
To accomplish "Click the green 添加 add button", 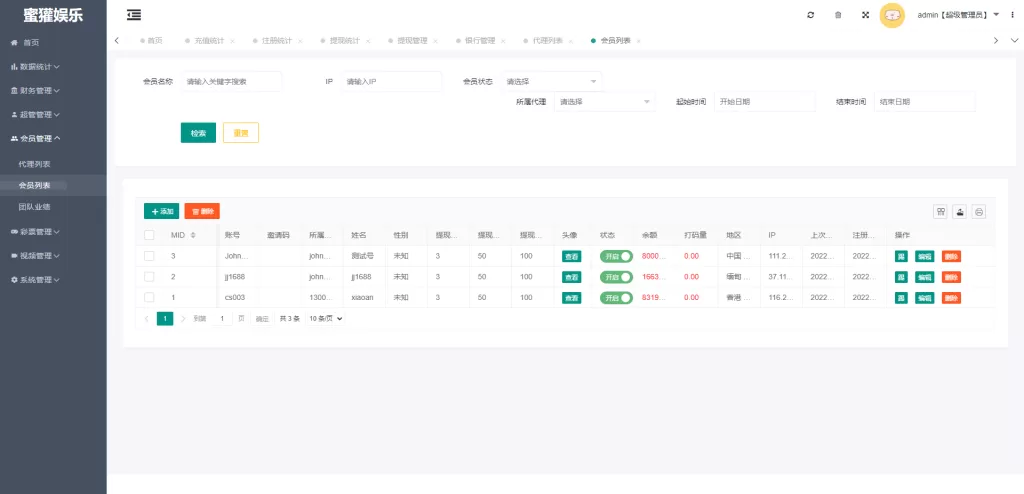I will coord(161,211).
